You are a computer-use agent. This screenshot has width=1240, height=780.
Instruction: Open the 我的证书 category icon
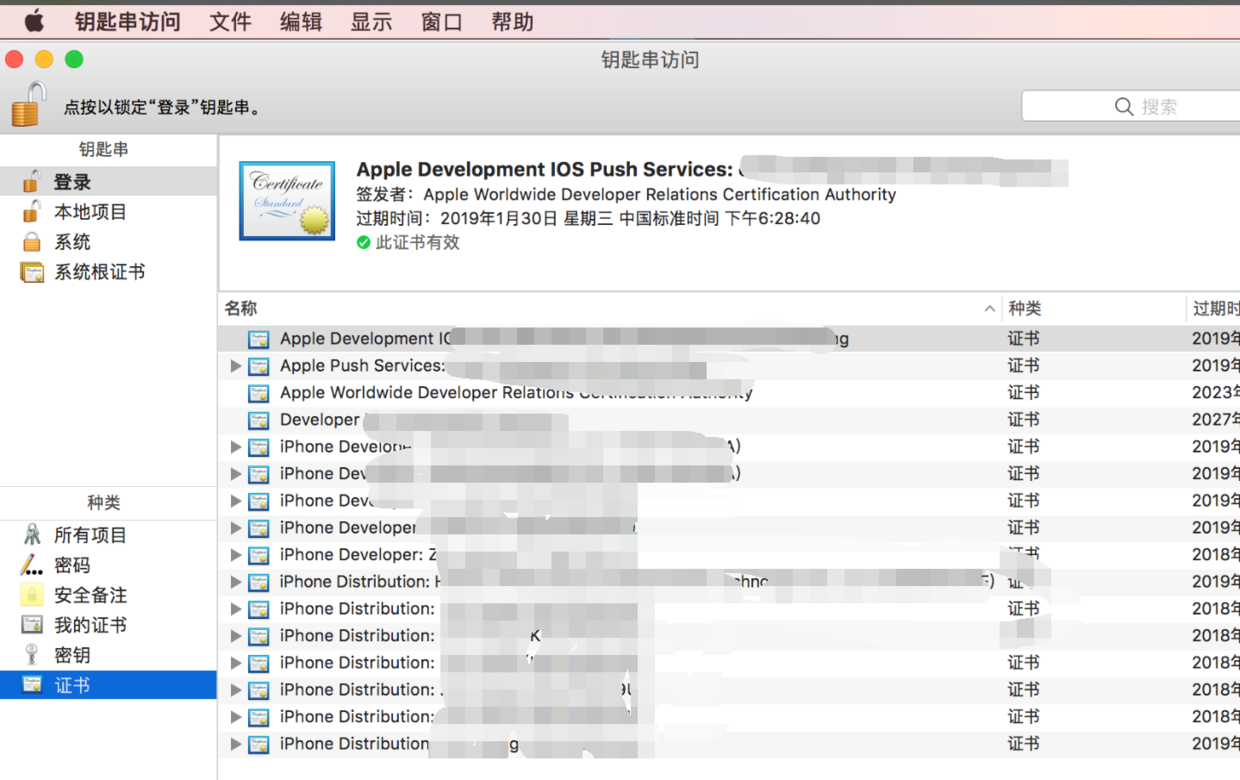point(32,625)
